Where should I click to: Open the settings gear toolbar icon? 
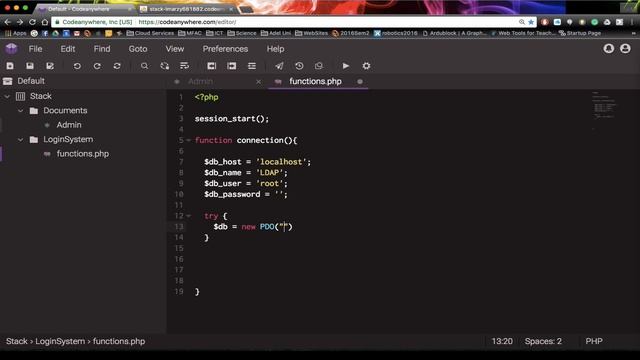tap(366, 66)
